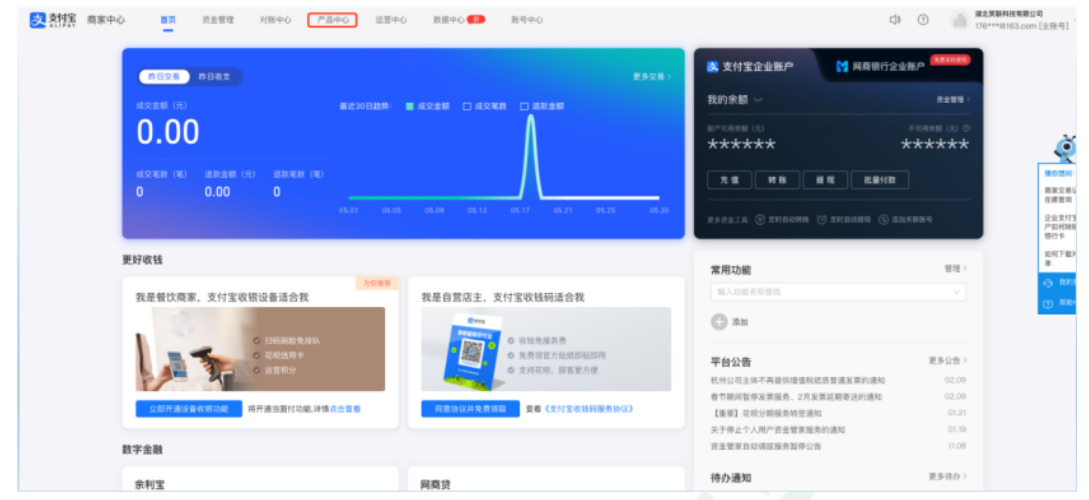This screenshot has height=500, width=1089.
Task: Click the 批量付款 button
Action: click(880, 180)
